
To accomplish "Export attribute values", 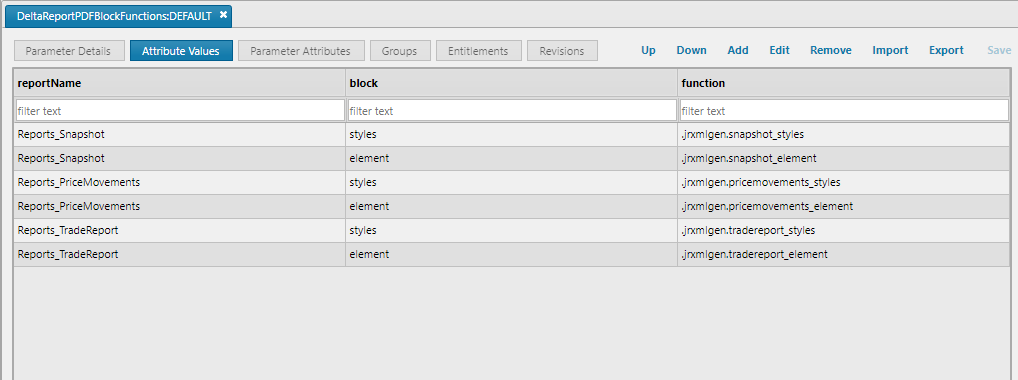I will pyautogui.click(x=946, y=50).
